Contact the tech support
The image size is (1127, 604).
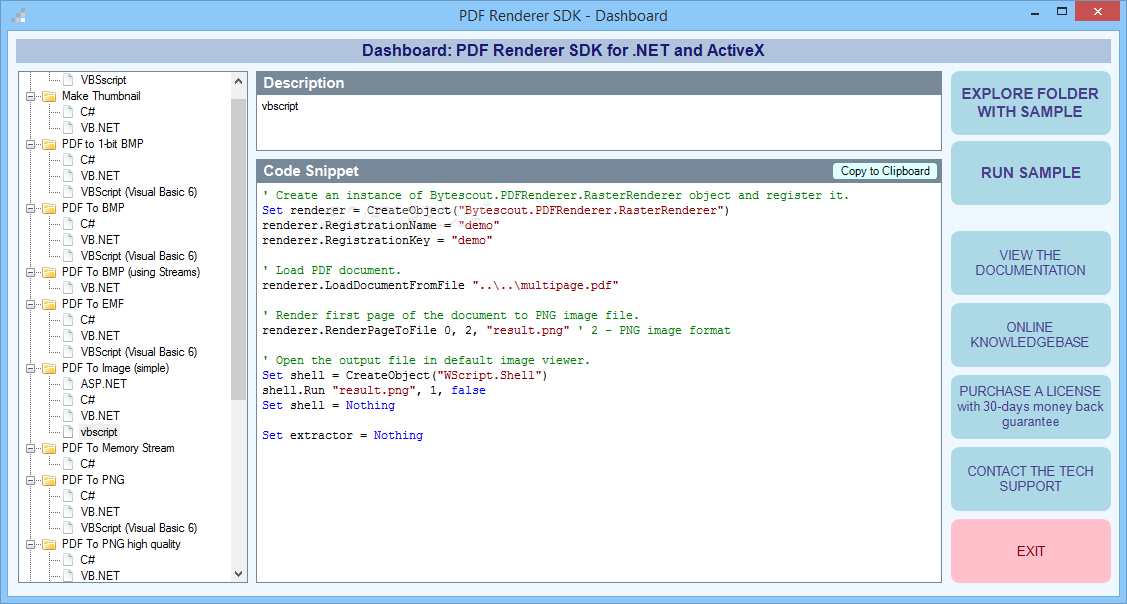pos(1031,479)
